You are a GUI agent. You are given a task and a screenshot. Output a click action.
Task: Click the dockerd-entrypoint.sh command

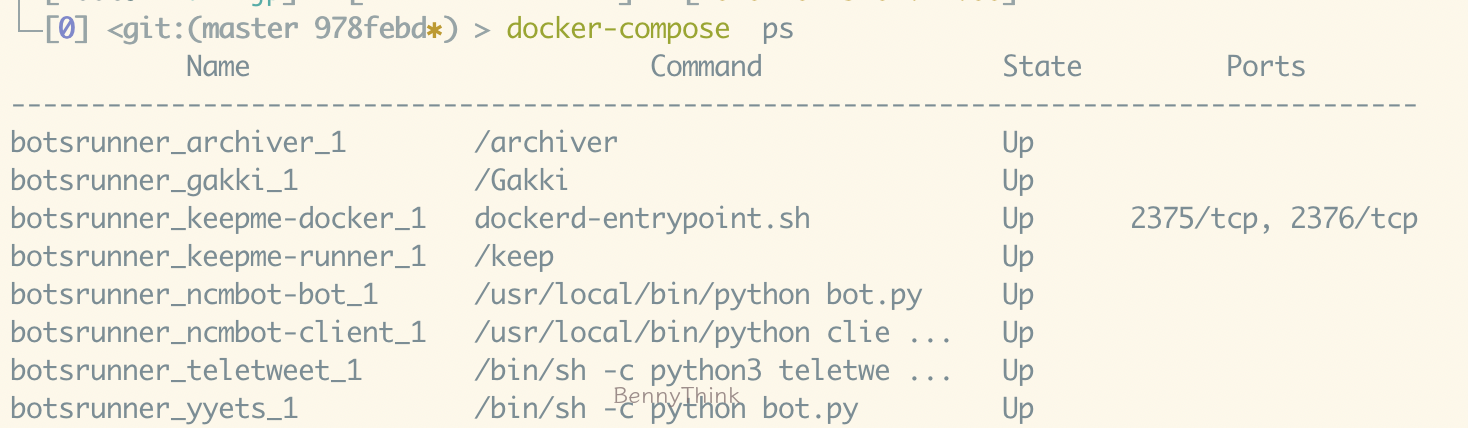point(642,219)
